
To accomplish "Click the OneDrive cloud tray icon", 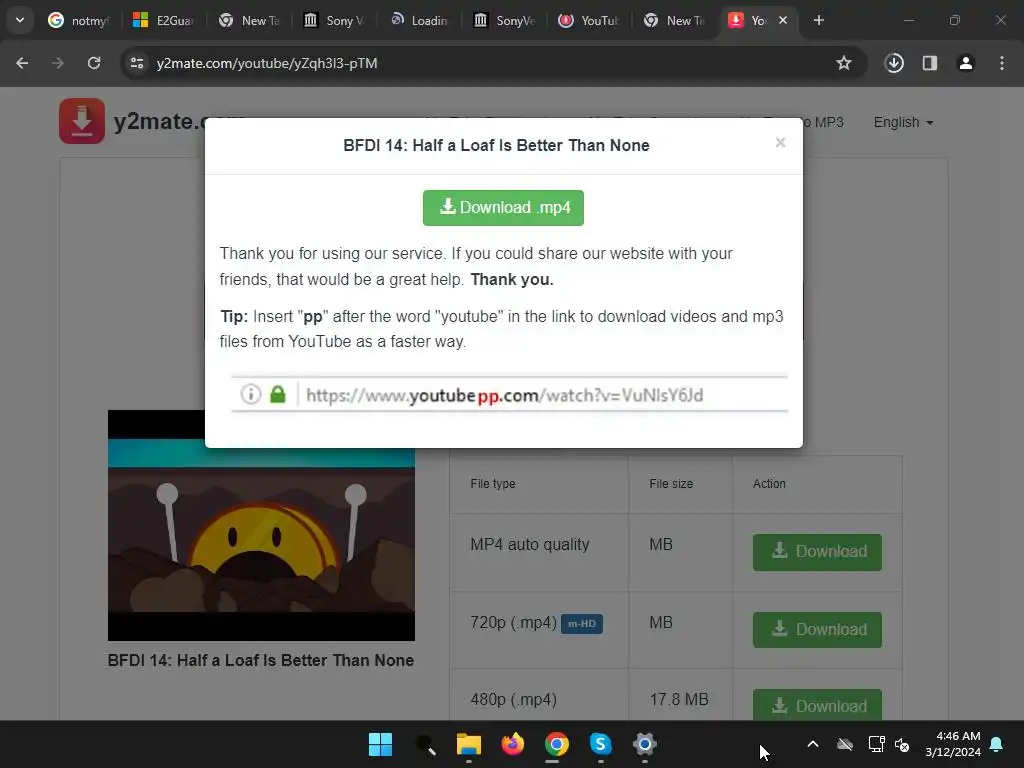I will click(844, 744).
